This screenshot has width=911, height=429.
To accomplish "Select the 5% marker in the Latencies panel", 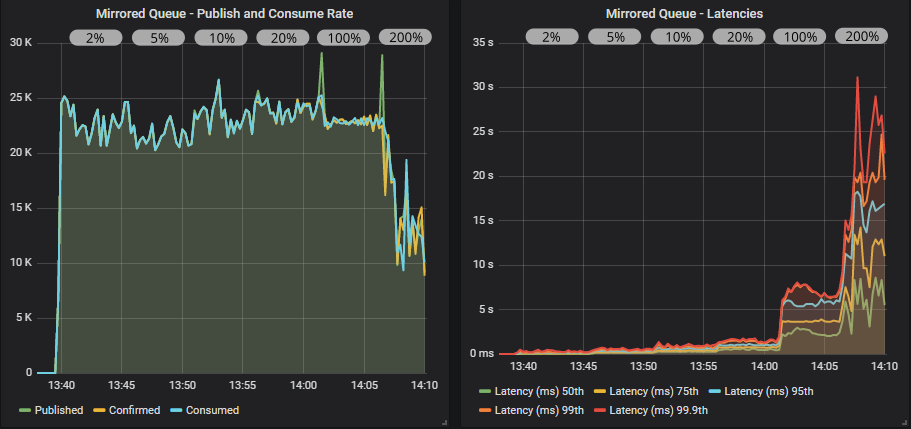I will pos(613,37).
